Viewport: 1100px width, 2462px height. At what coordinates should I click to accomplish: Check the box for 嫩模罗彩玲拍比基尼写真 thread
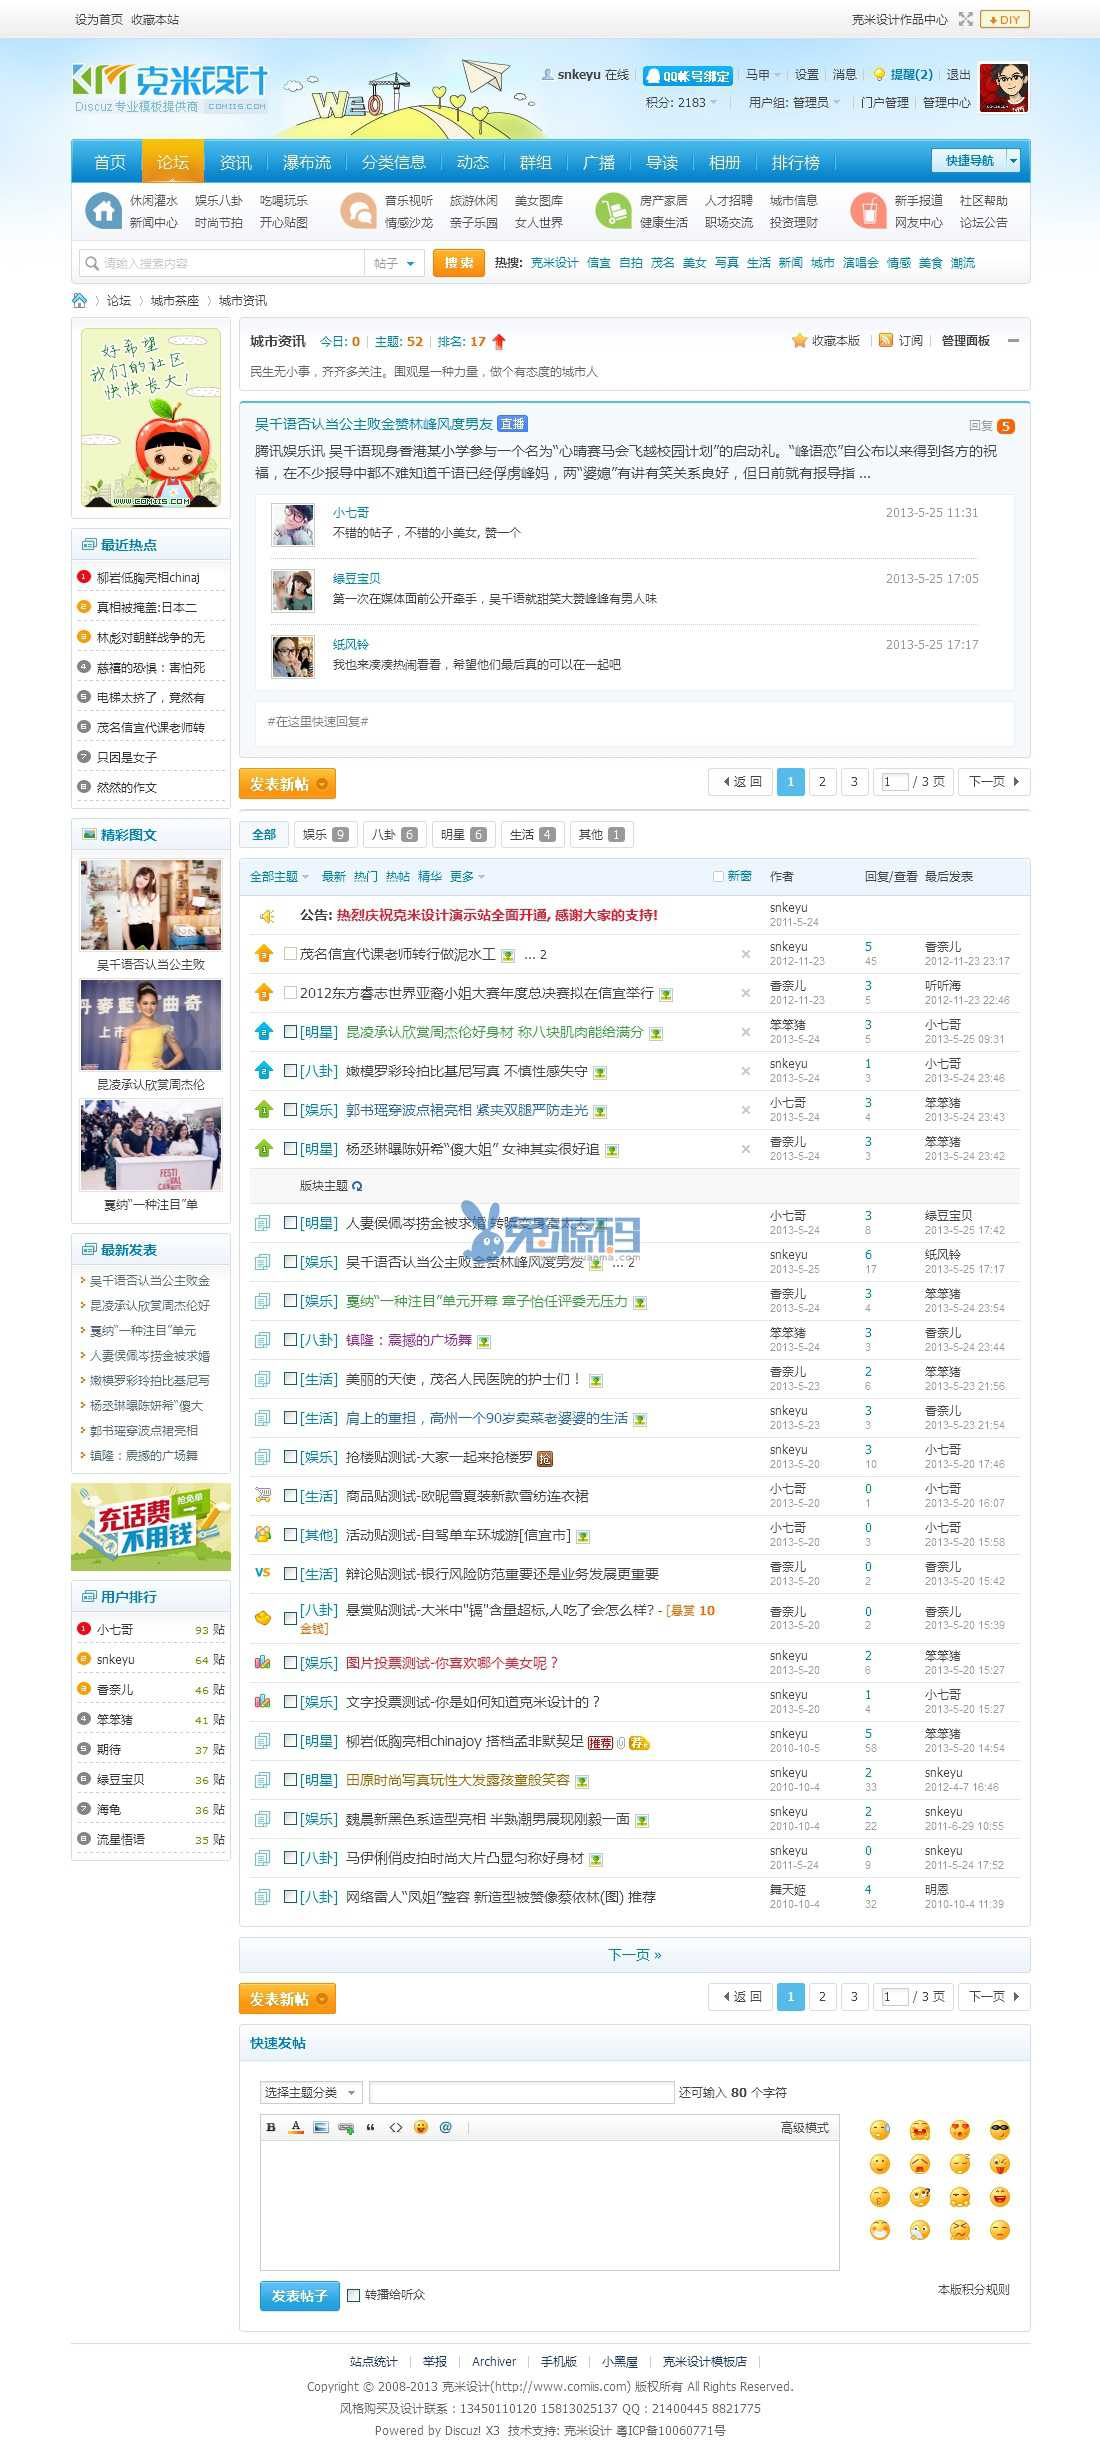(x=290, y=1070)
